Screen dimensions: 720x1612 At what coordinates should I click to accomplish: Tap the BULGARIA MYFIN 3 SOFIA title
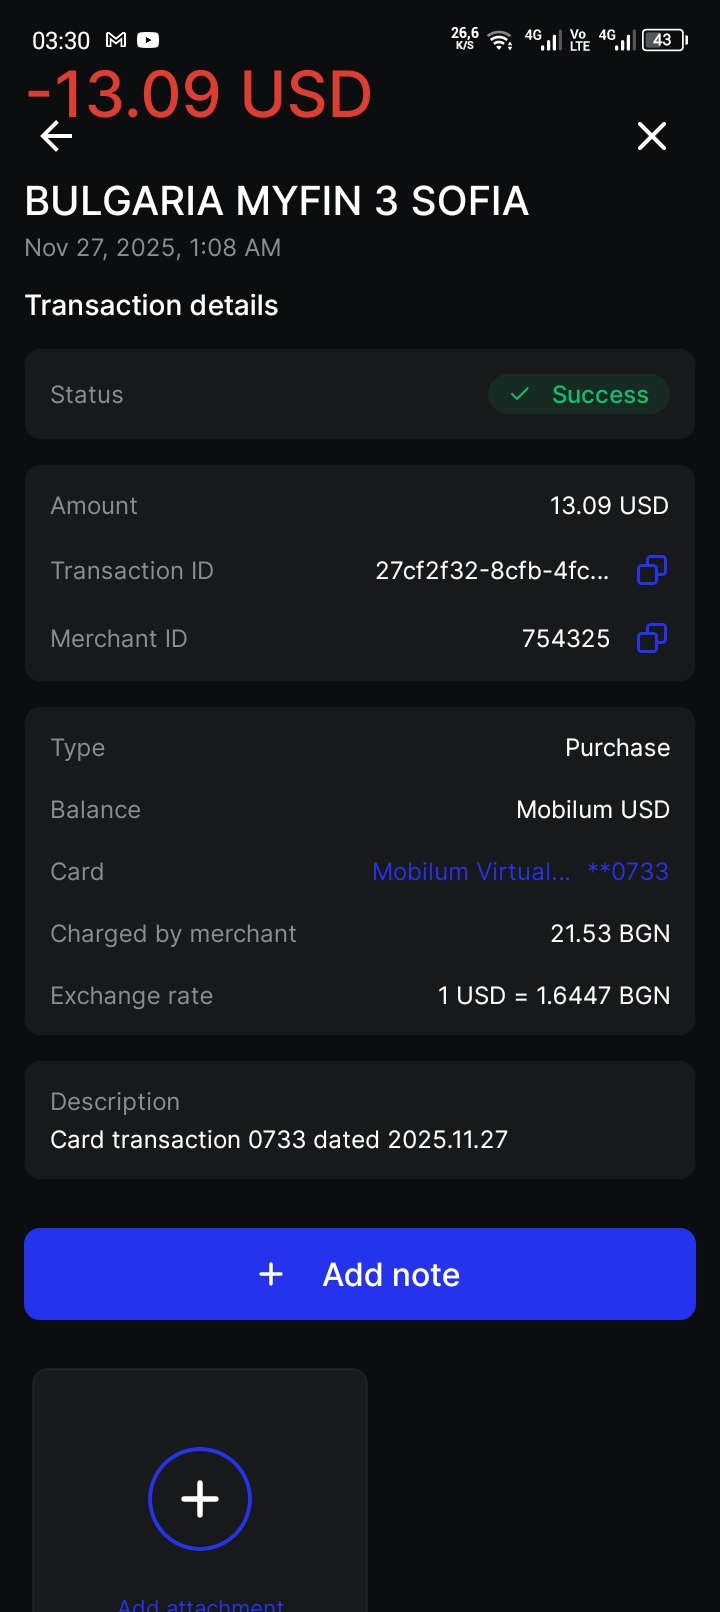click(277, 201)
